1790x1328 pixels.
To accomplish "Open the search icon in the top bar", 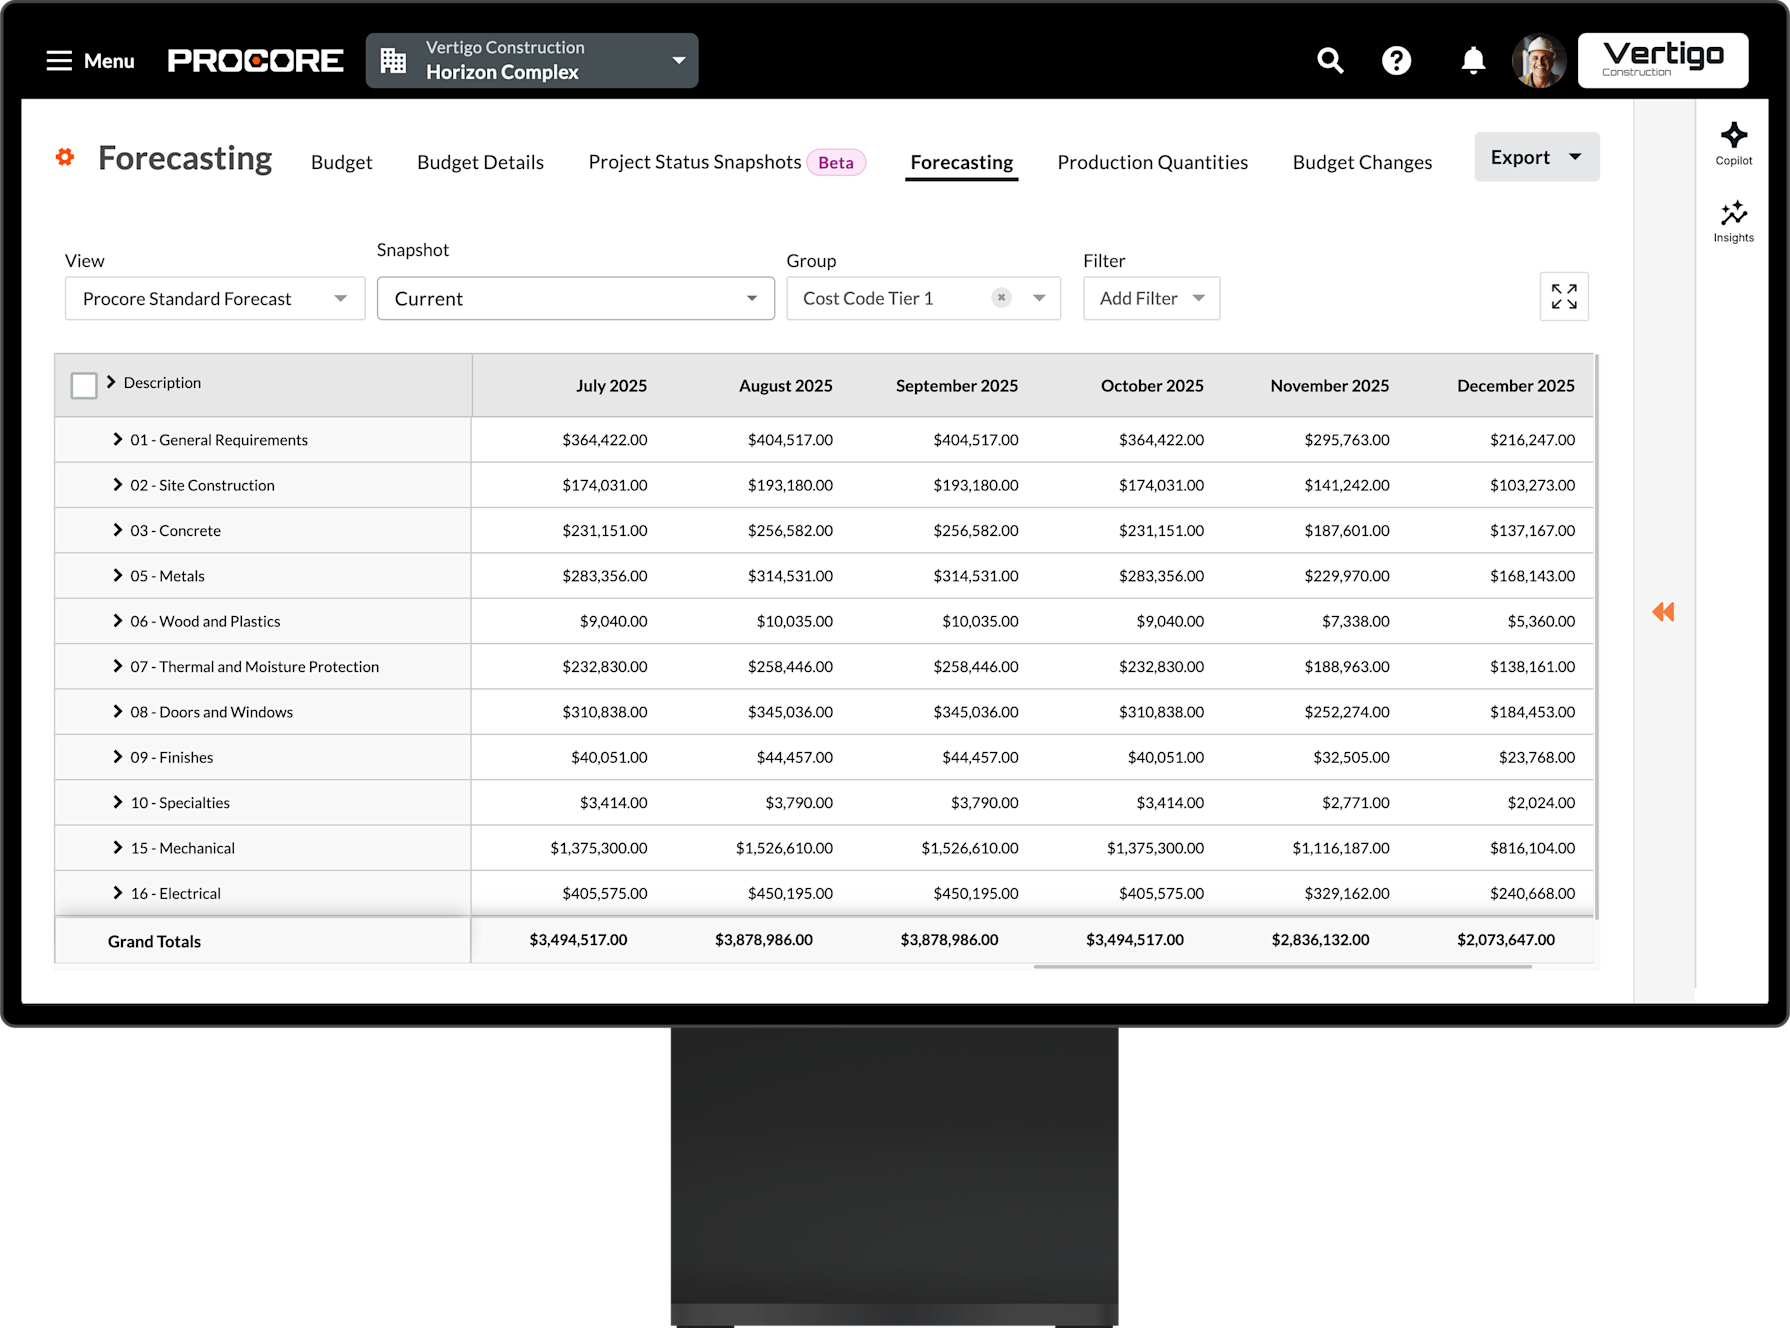I will pos(1330,60).
